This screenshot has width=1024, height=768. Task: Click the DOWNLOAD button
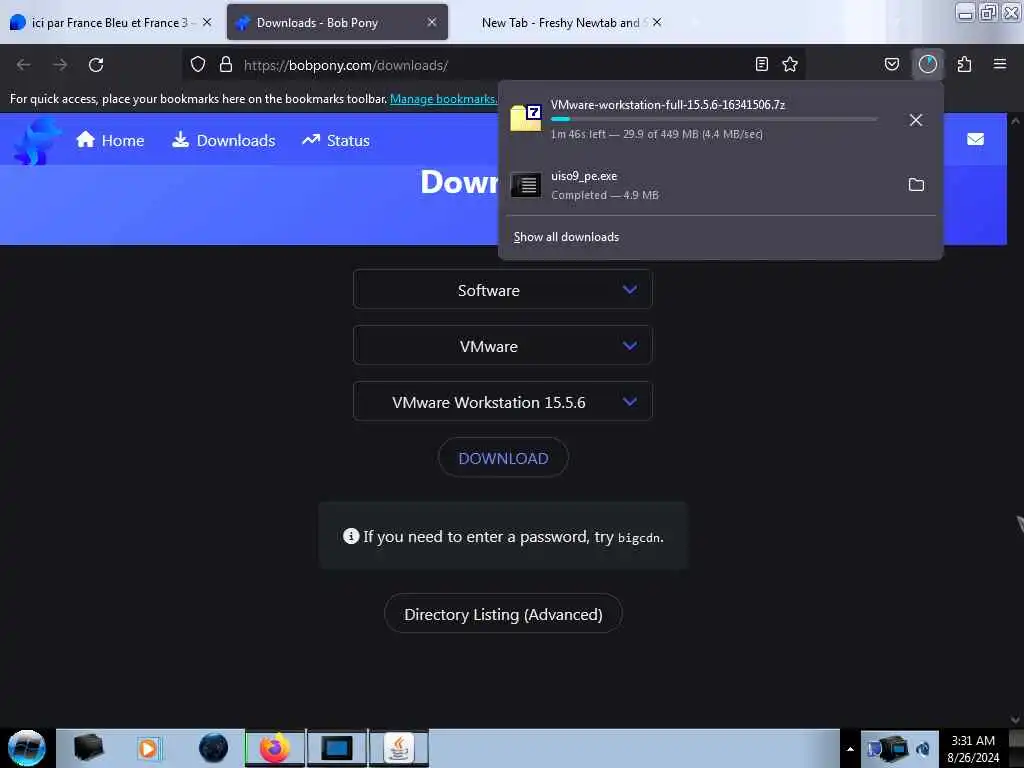click(x=503, y=458)
